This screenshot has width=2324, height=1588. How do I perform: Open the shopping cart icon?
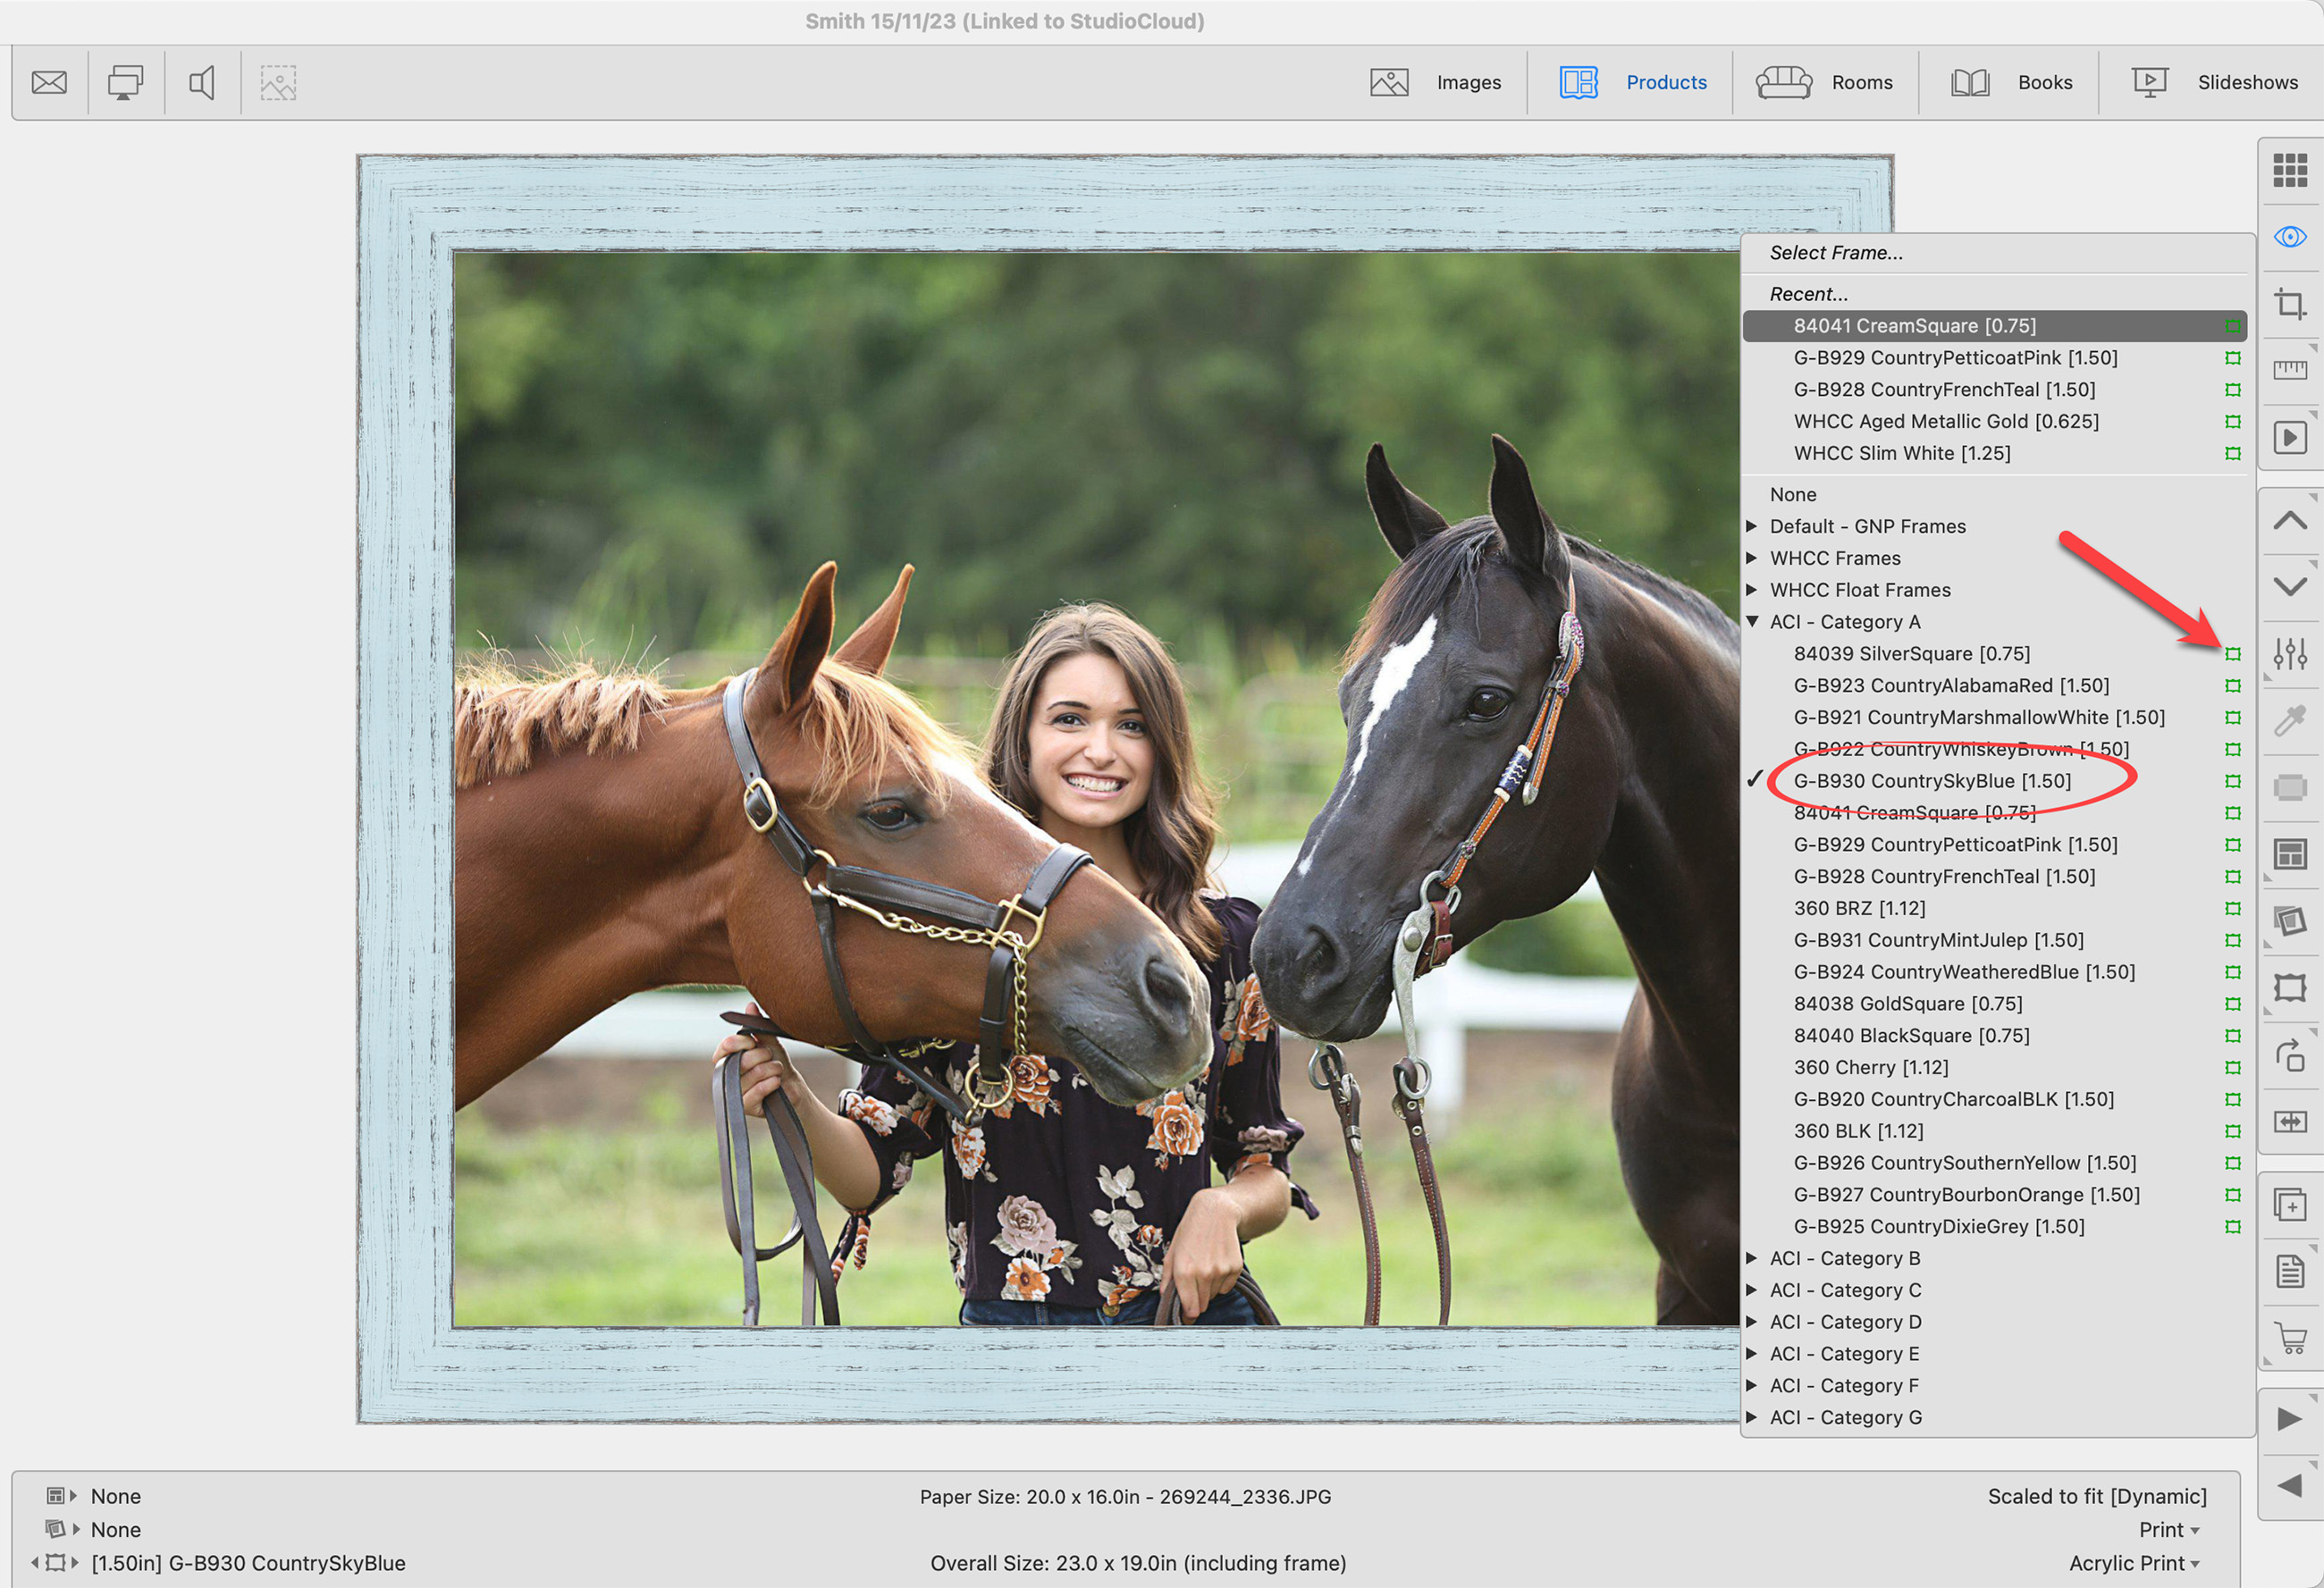2290,1338
